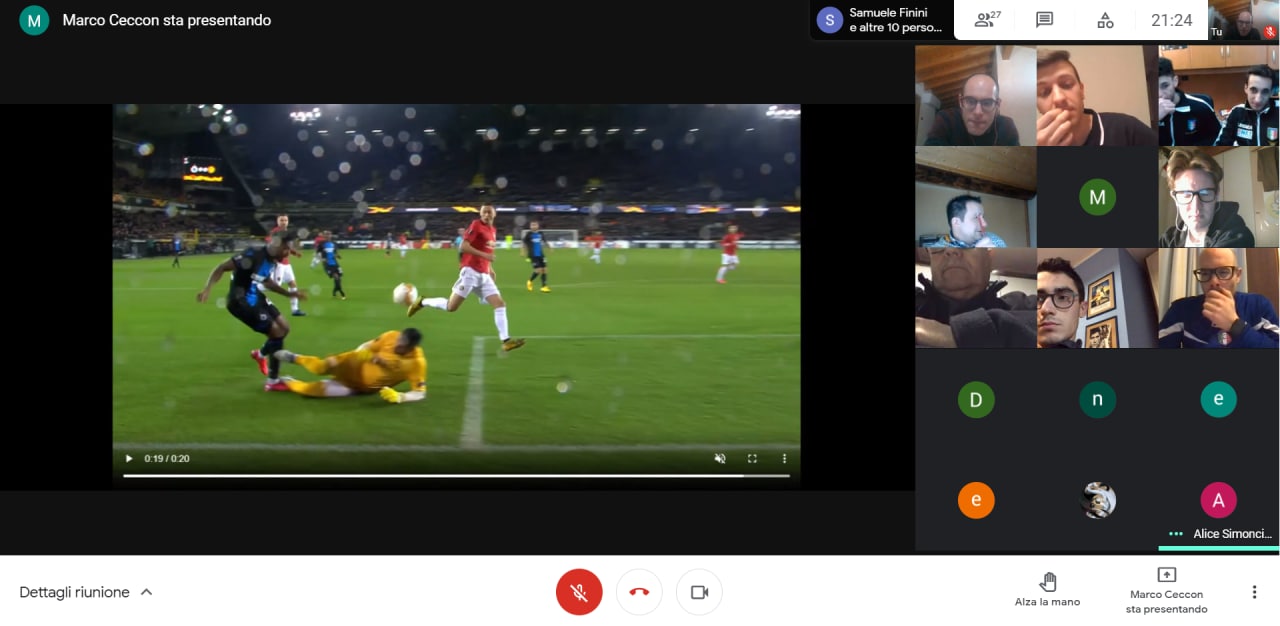Raise hand with Alza la mano

coord(1047,590)
